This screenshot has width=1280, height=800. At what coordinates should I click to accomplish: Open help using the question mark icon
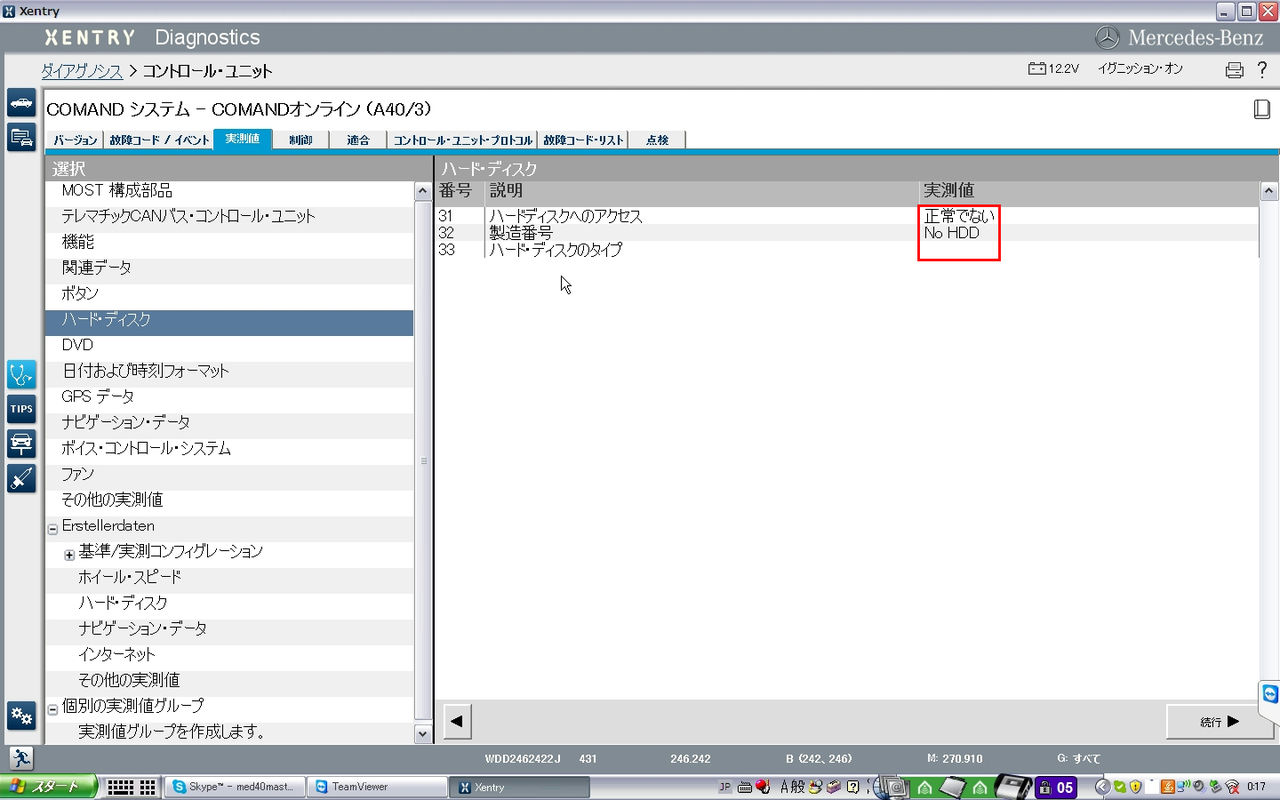pos(1262,69)
